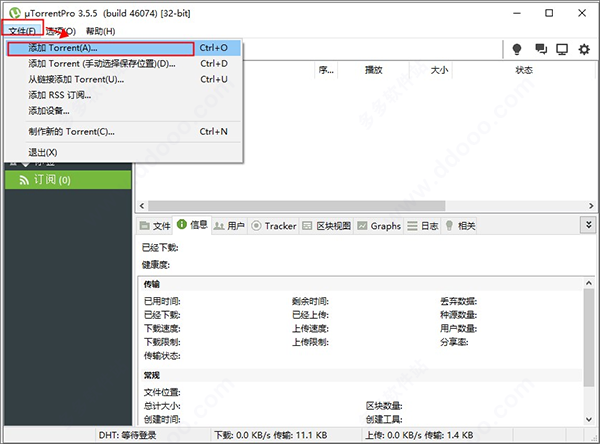Click the info panel vertical scrollbar thumb
The width and height of the screenshot is (600, 444).
click(589, 338)
